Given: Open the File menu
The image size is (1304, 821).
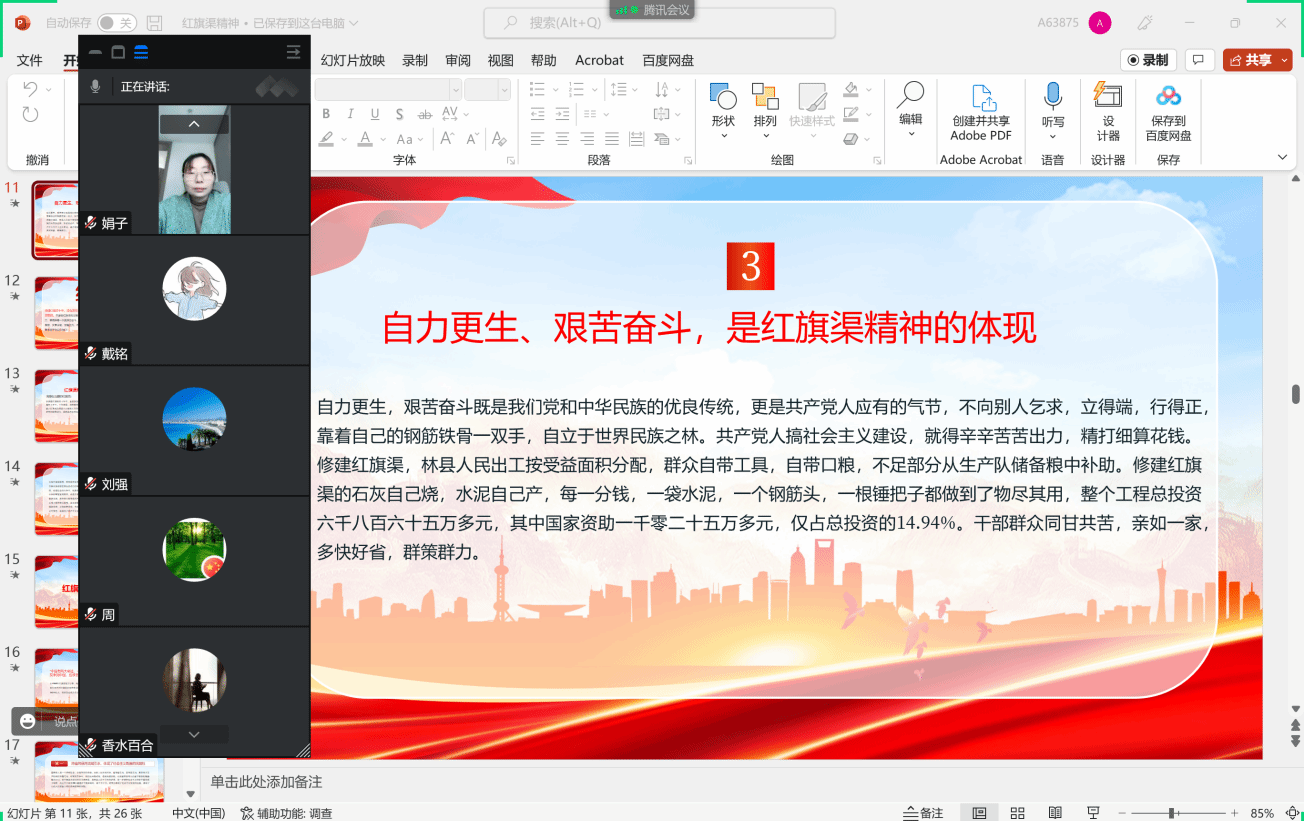Looking at the screenshot, I should [30, 60].
